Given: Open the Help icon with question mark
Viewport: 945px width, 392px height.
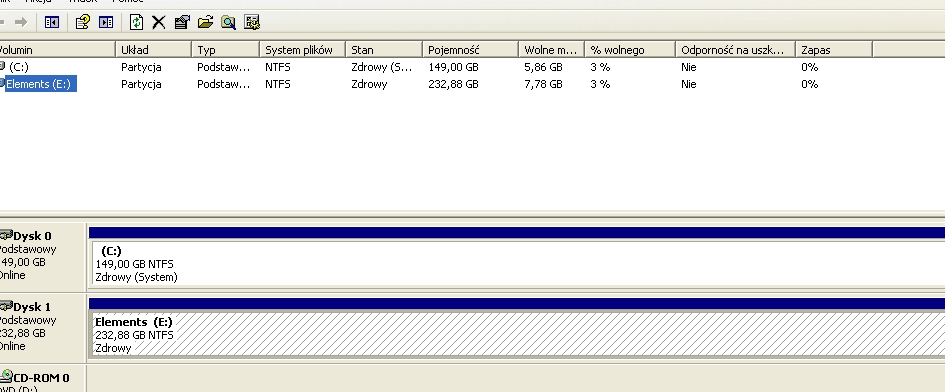Looking at the screenshot, I should (83, 22).
